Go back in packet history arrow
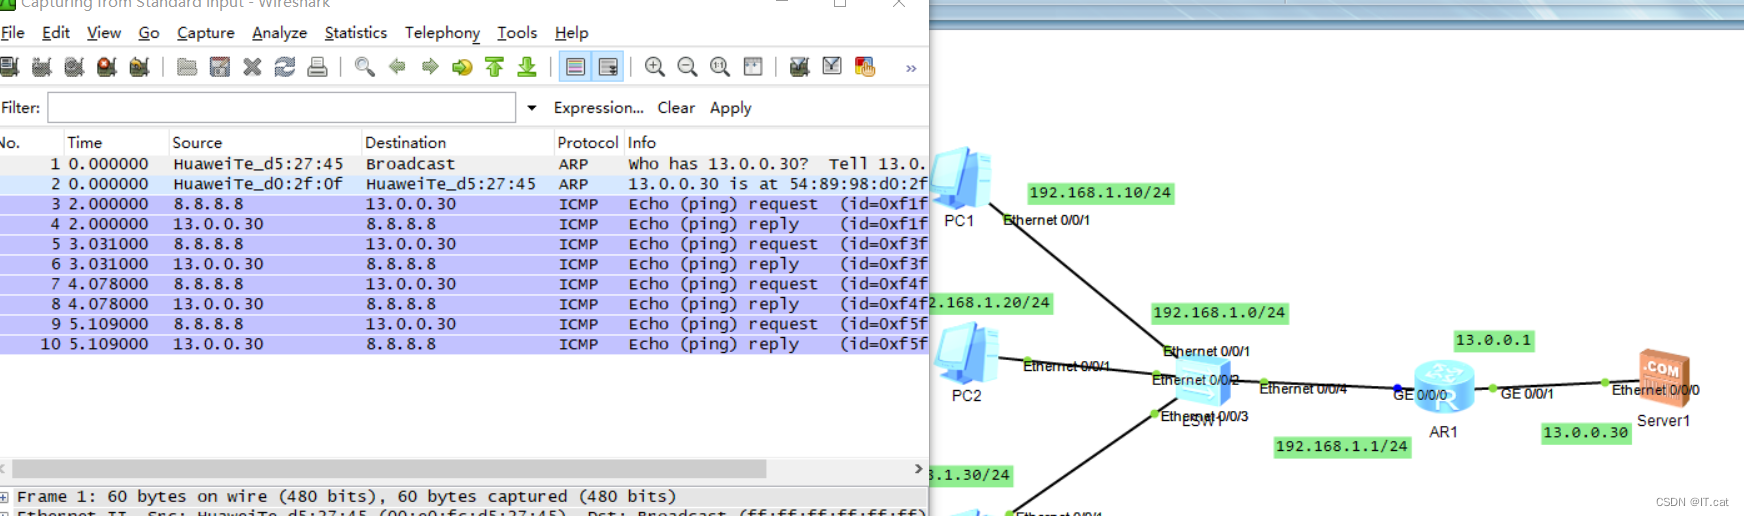The height and width of the screenshot is (516, 1744). click(397, 67)
